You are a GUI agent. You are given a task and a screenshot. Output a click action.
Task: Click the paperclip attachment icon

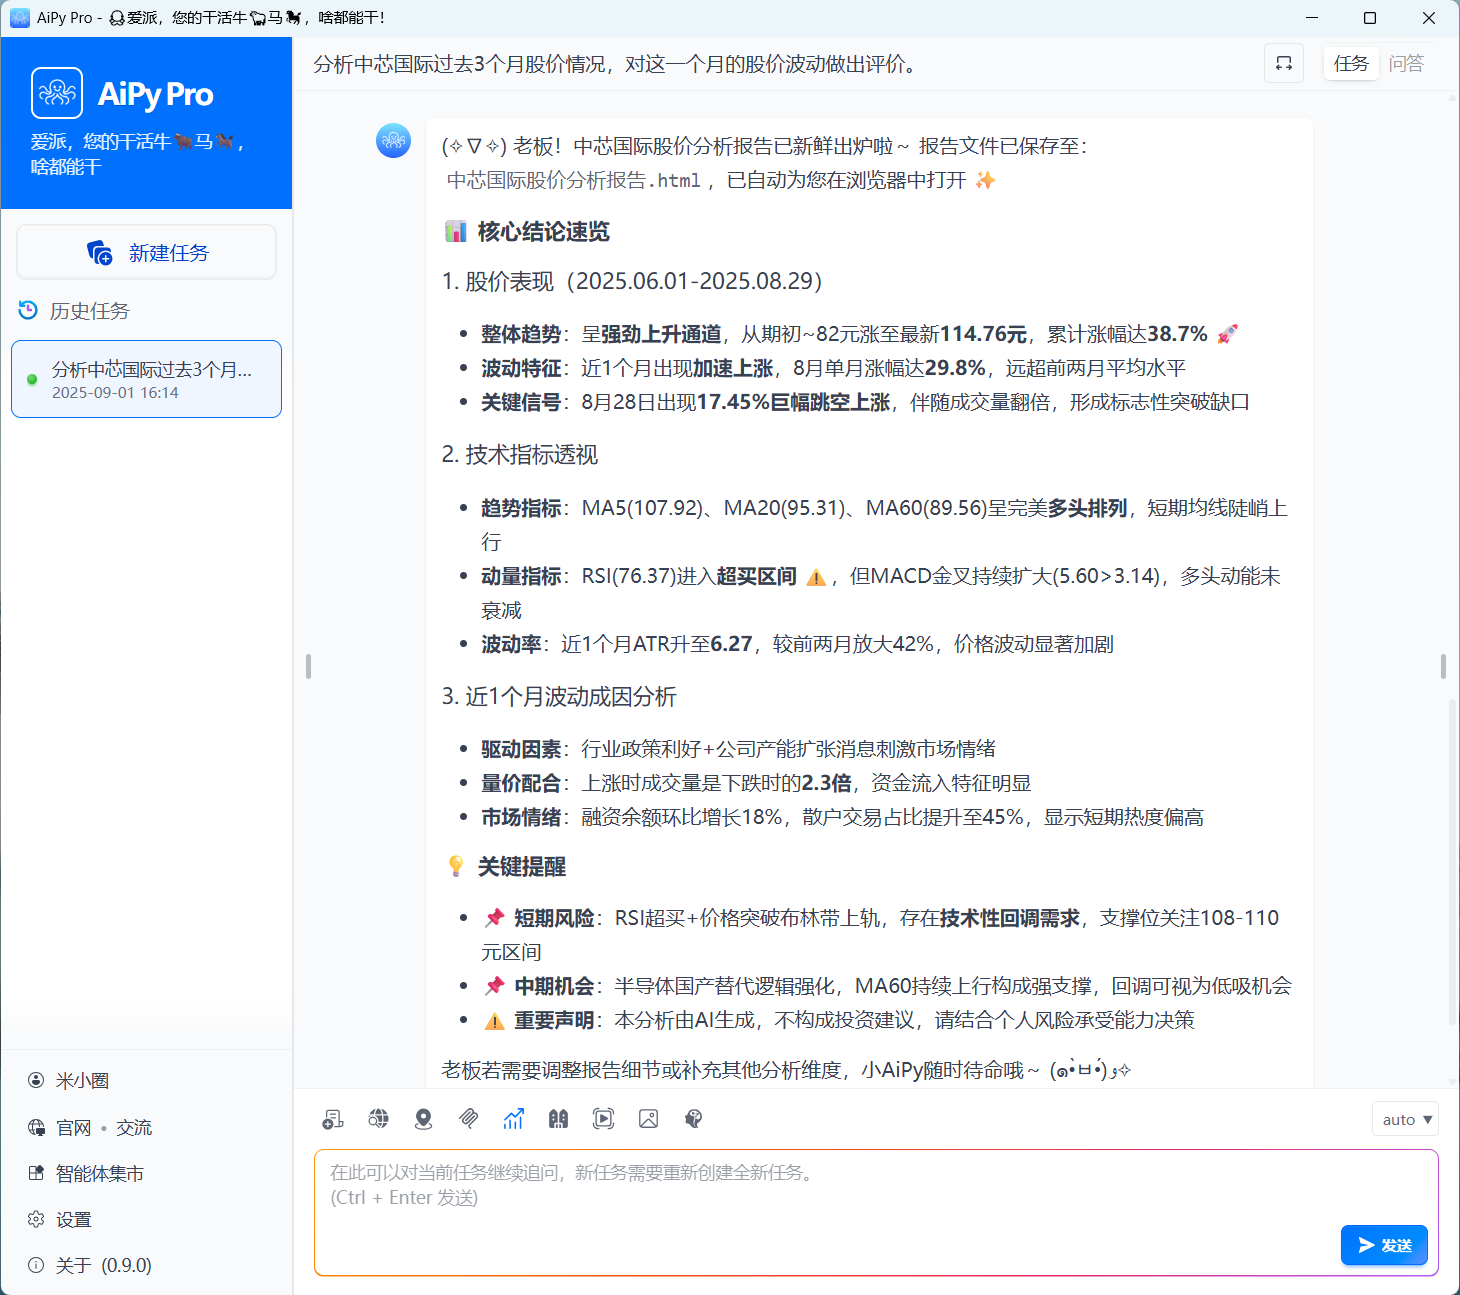click(x=468, y=1119)
